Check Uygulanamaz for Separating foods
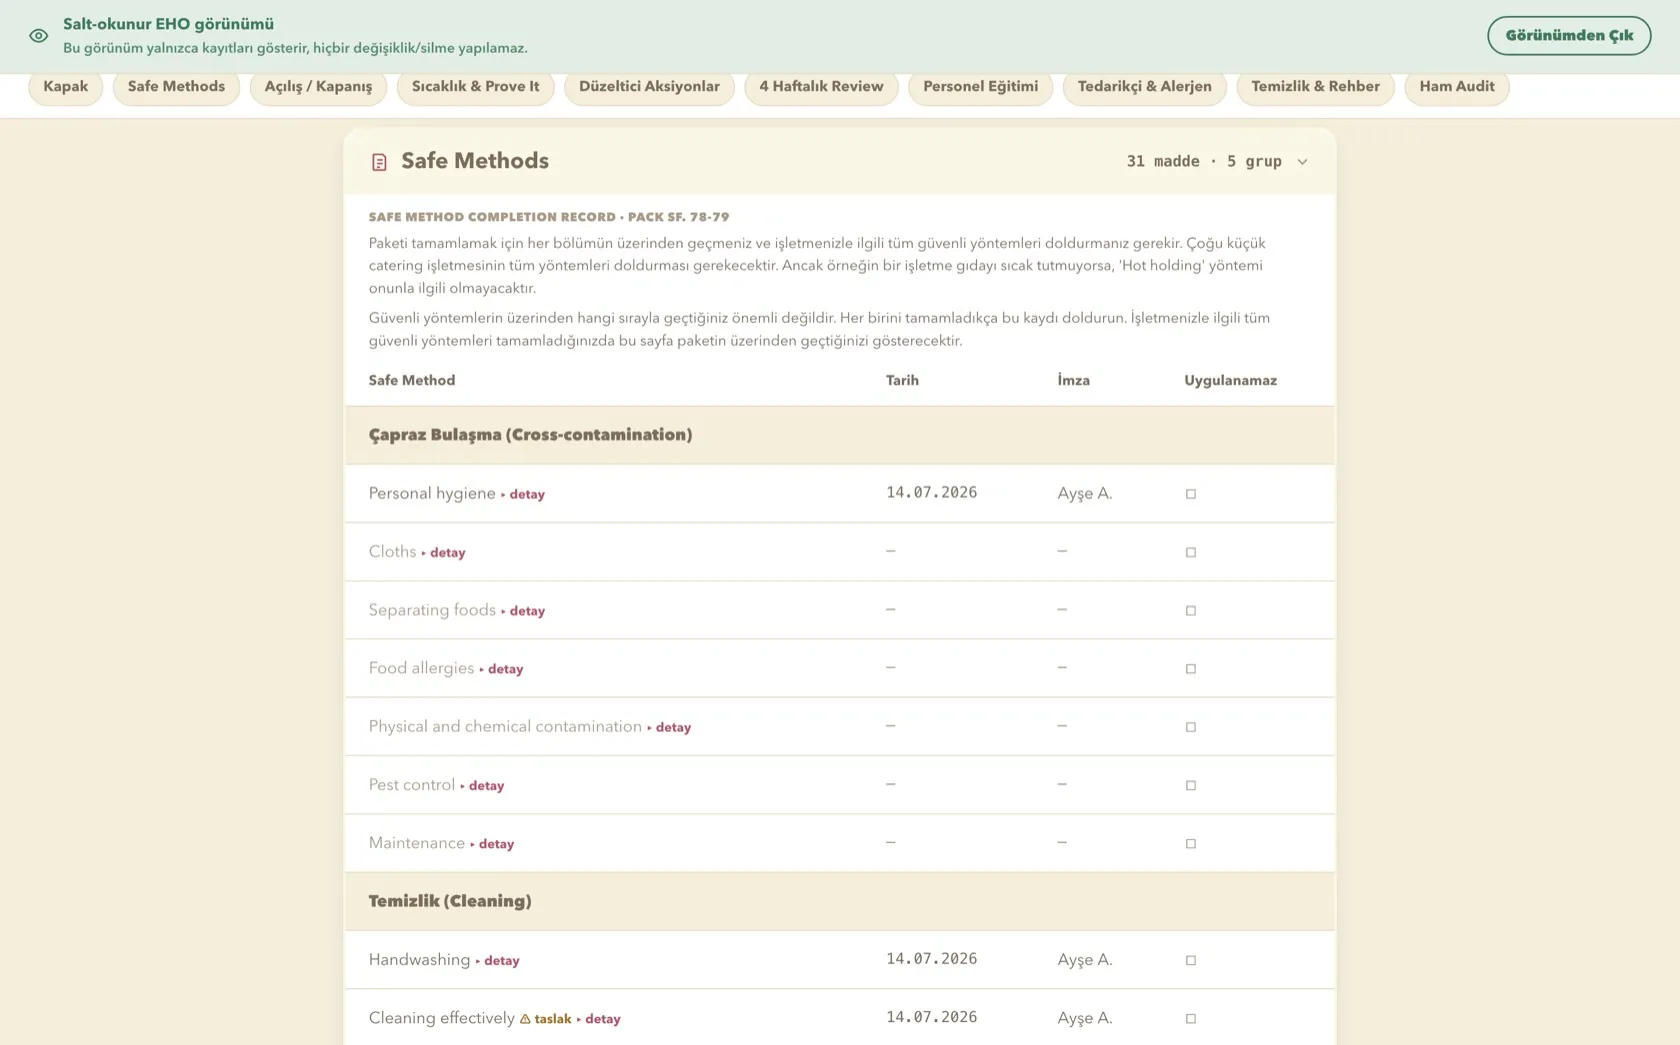The image size is (1680, 1045). coord(1191,611)
